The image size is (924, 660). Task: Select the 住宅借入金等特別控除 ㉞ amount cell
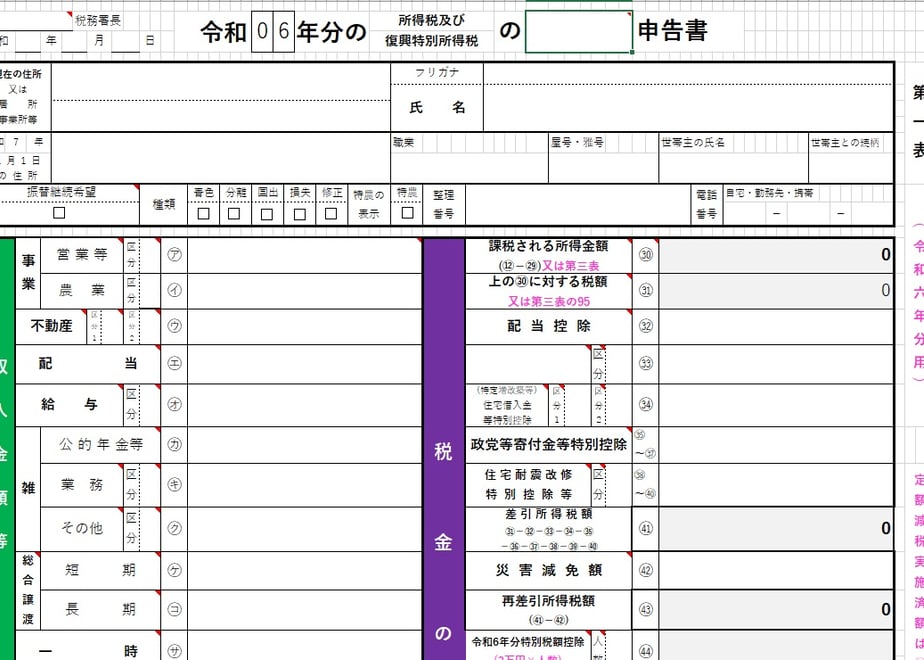[776, 405]
